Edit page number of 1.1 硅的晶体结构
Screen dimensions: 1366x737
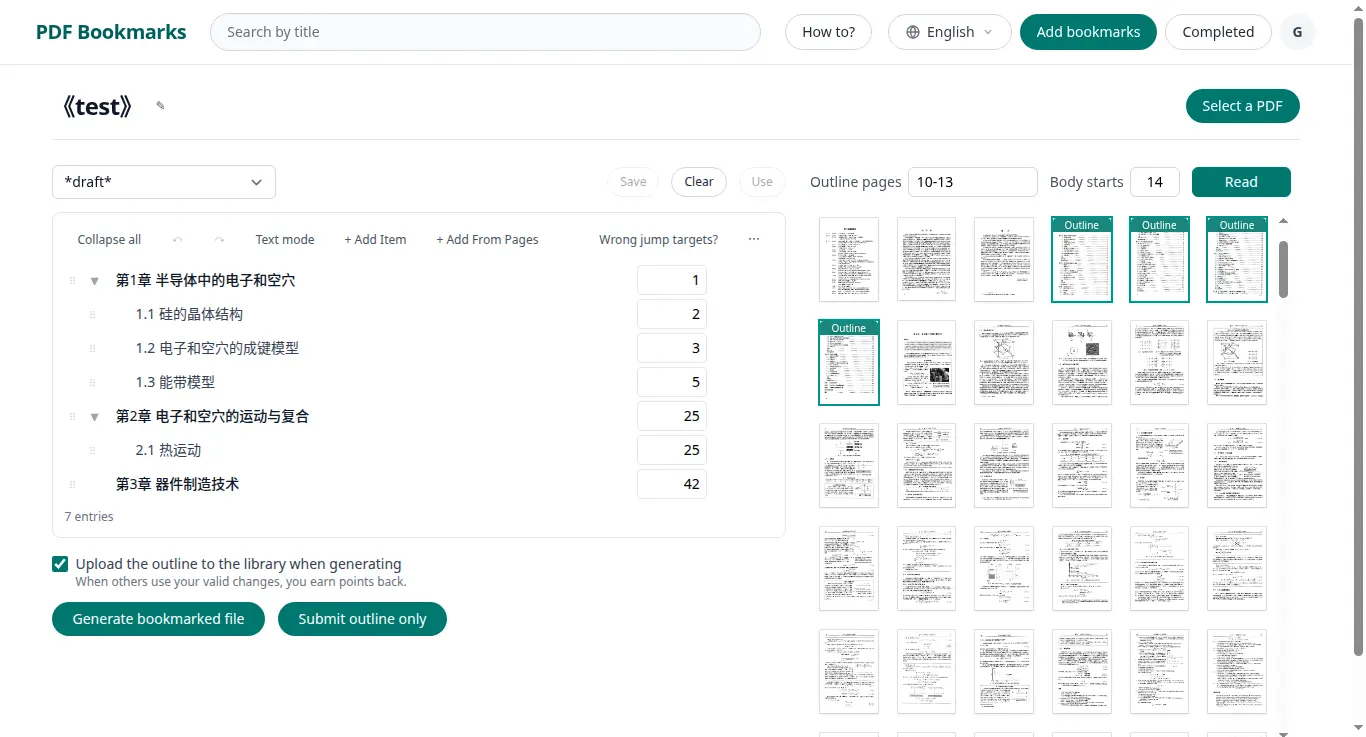672,315
